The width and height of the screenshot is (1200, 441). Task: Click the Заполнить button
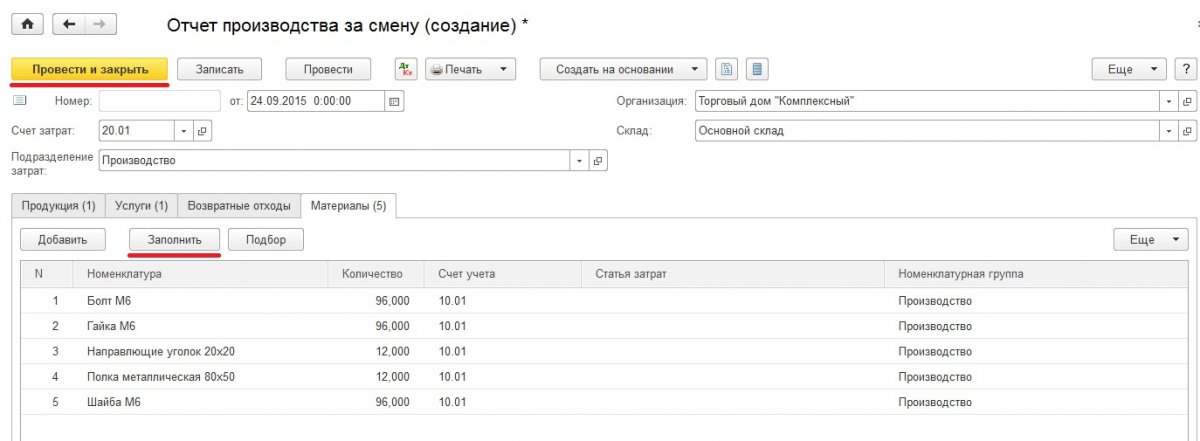click(175, 240)
